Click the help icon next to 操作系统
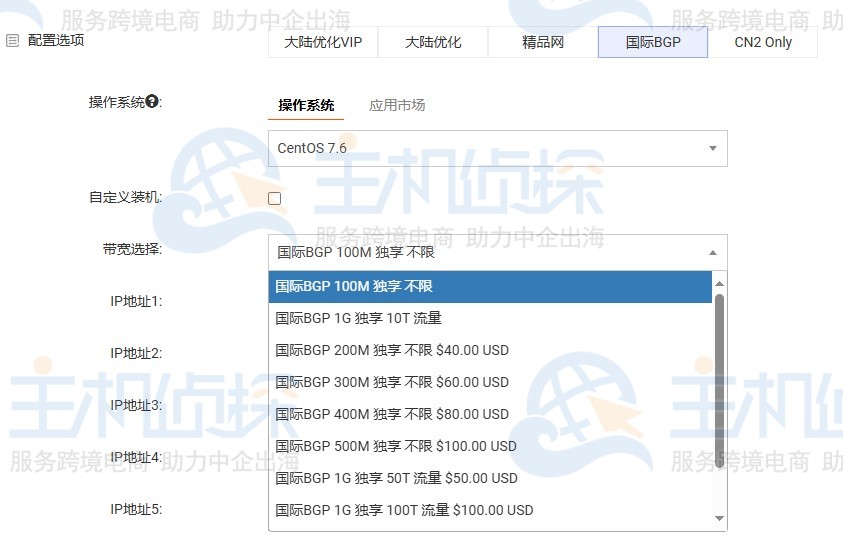Image resolution: width=843 pixels, height=544 pixels. click(x=152, y=101)
